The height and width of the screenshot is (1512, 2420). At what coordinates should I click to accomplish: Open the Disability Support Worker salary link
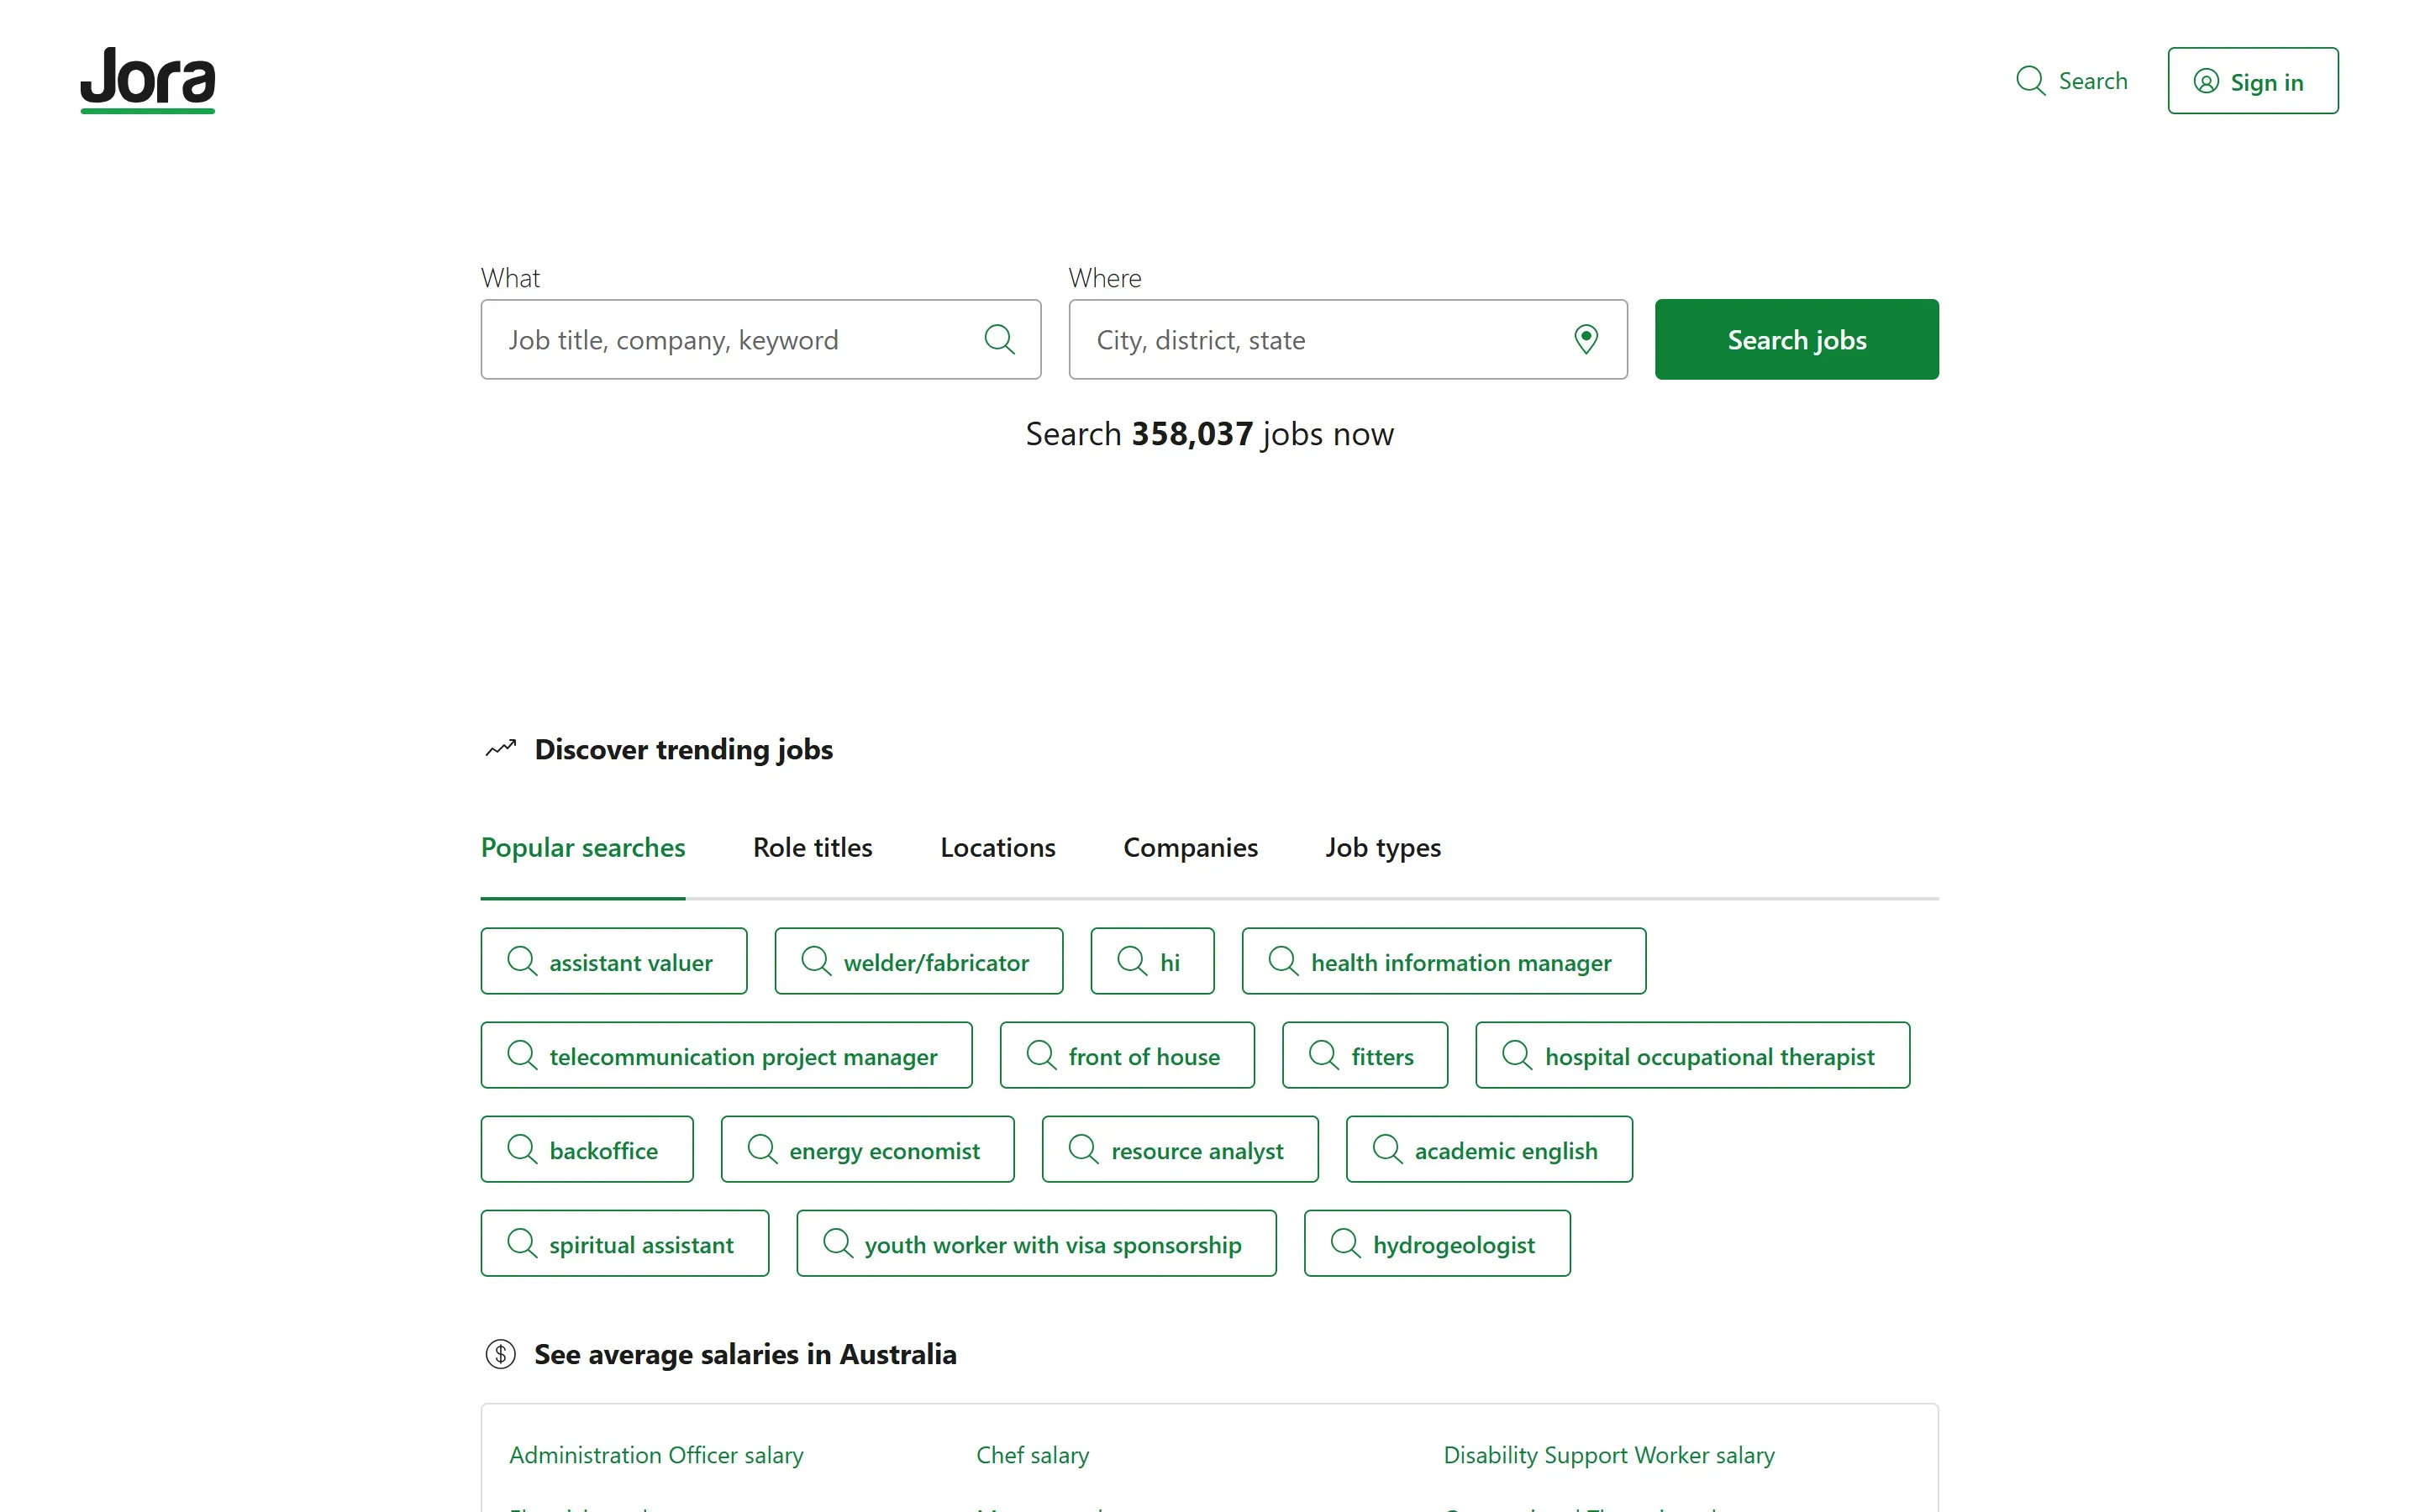pos(1609,1455)
